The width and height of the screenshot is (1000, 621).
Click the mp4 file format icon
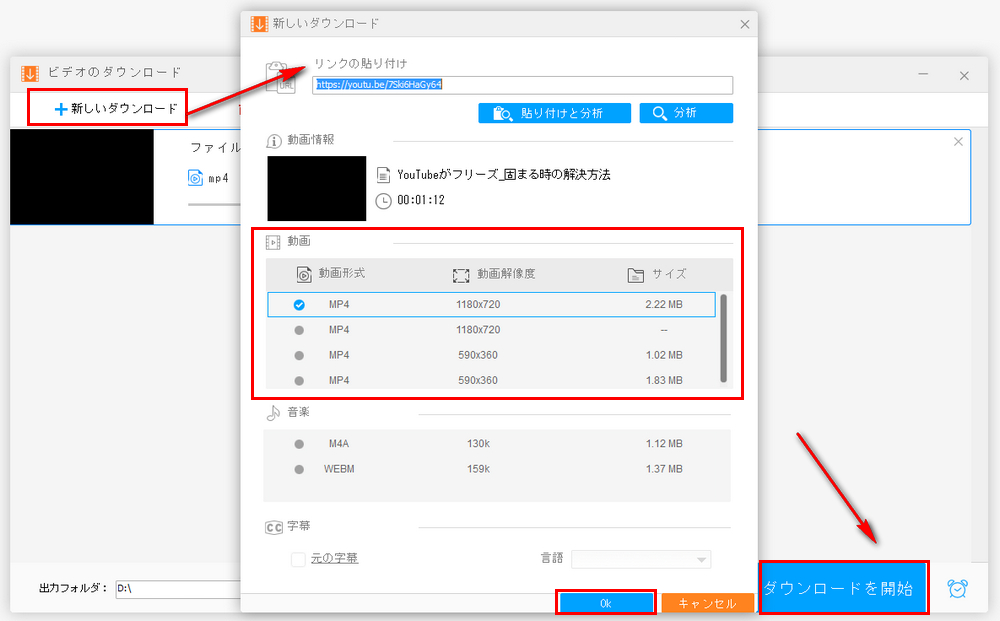pyautogui.click(x=195, y=178)
